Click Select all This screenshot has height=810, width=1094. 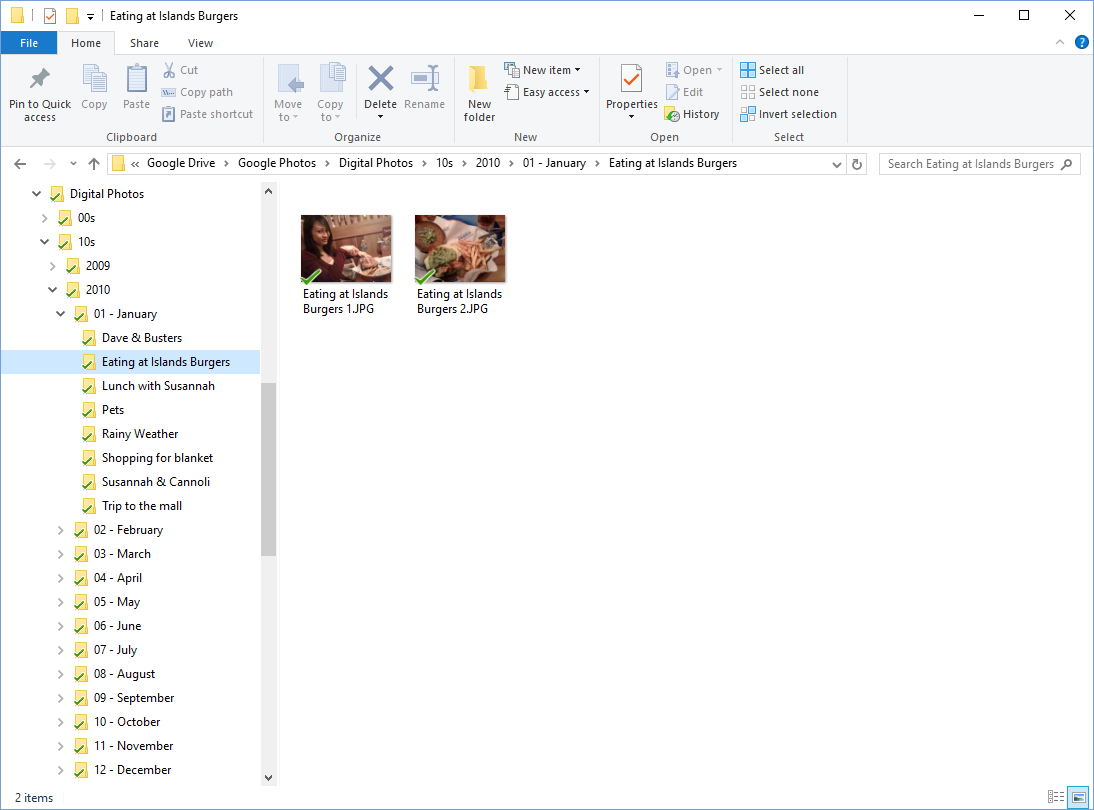[x=772, y=70]
